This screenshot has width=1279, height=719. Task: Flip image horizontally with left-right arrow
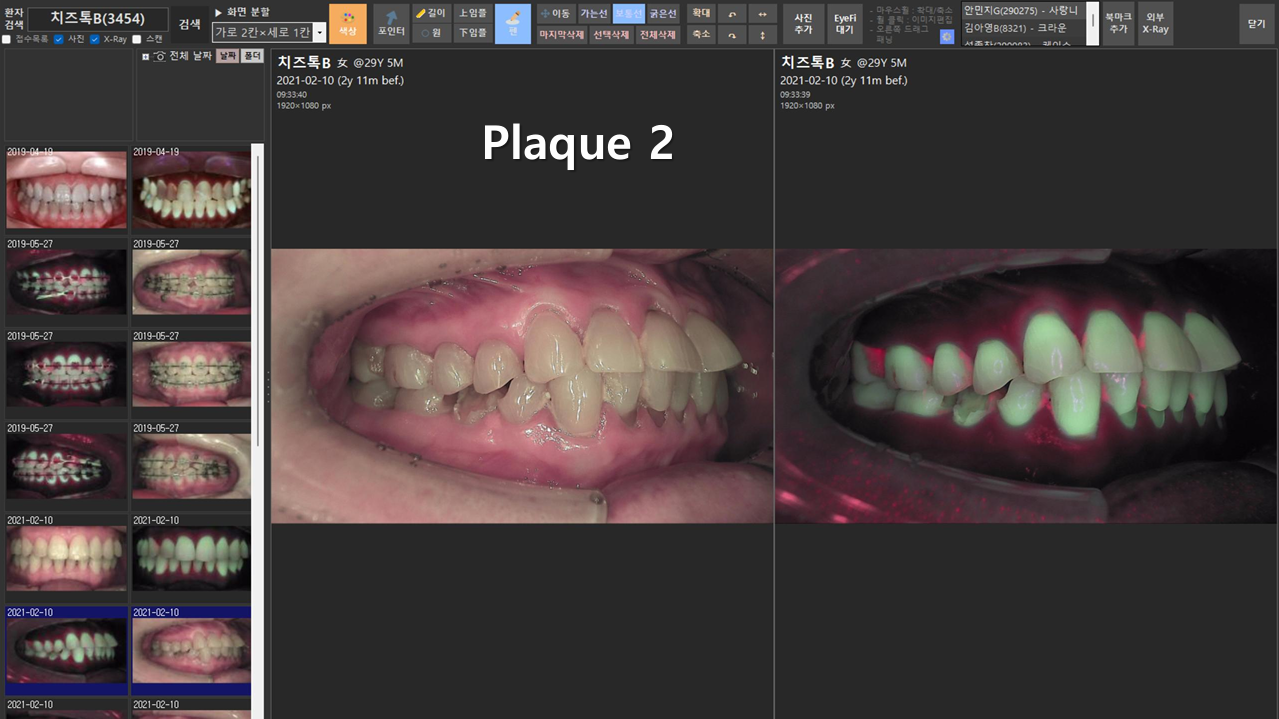coord(763,14)
